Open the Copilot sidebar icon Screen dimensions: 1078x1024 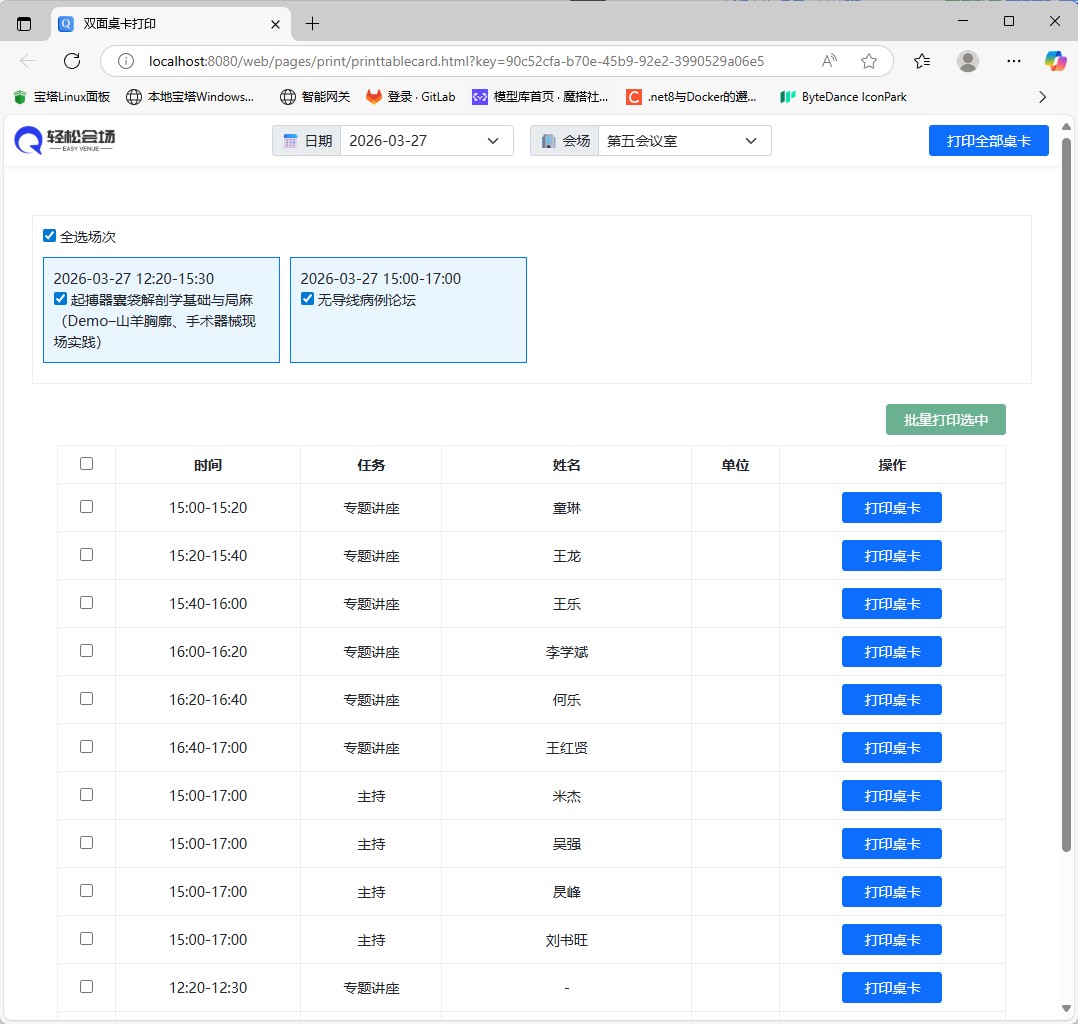tap(1055, 61)
